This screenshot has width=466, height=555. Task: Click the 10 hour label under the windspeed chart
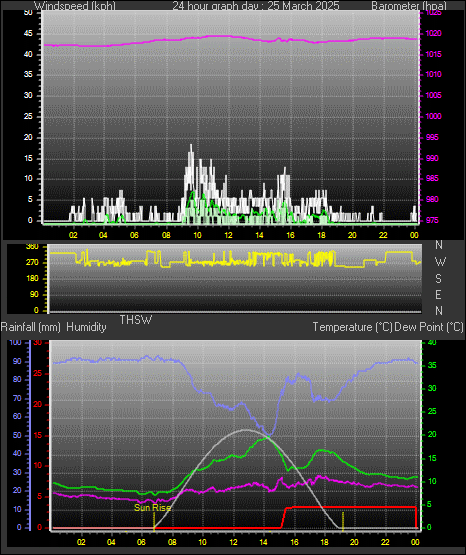click(x=197, y=235)
